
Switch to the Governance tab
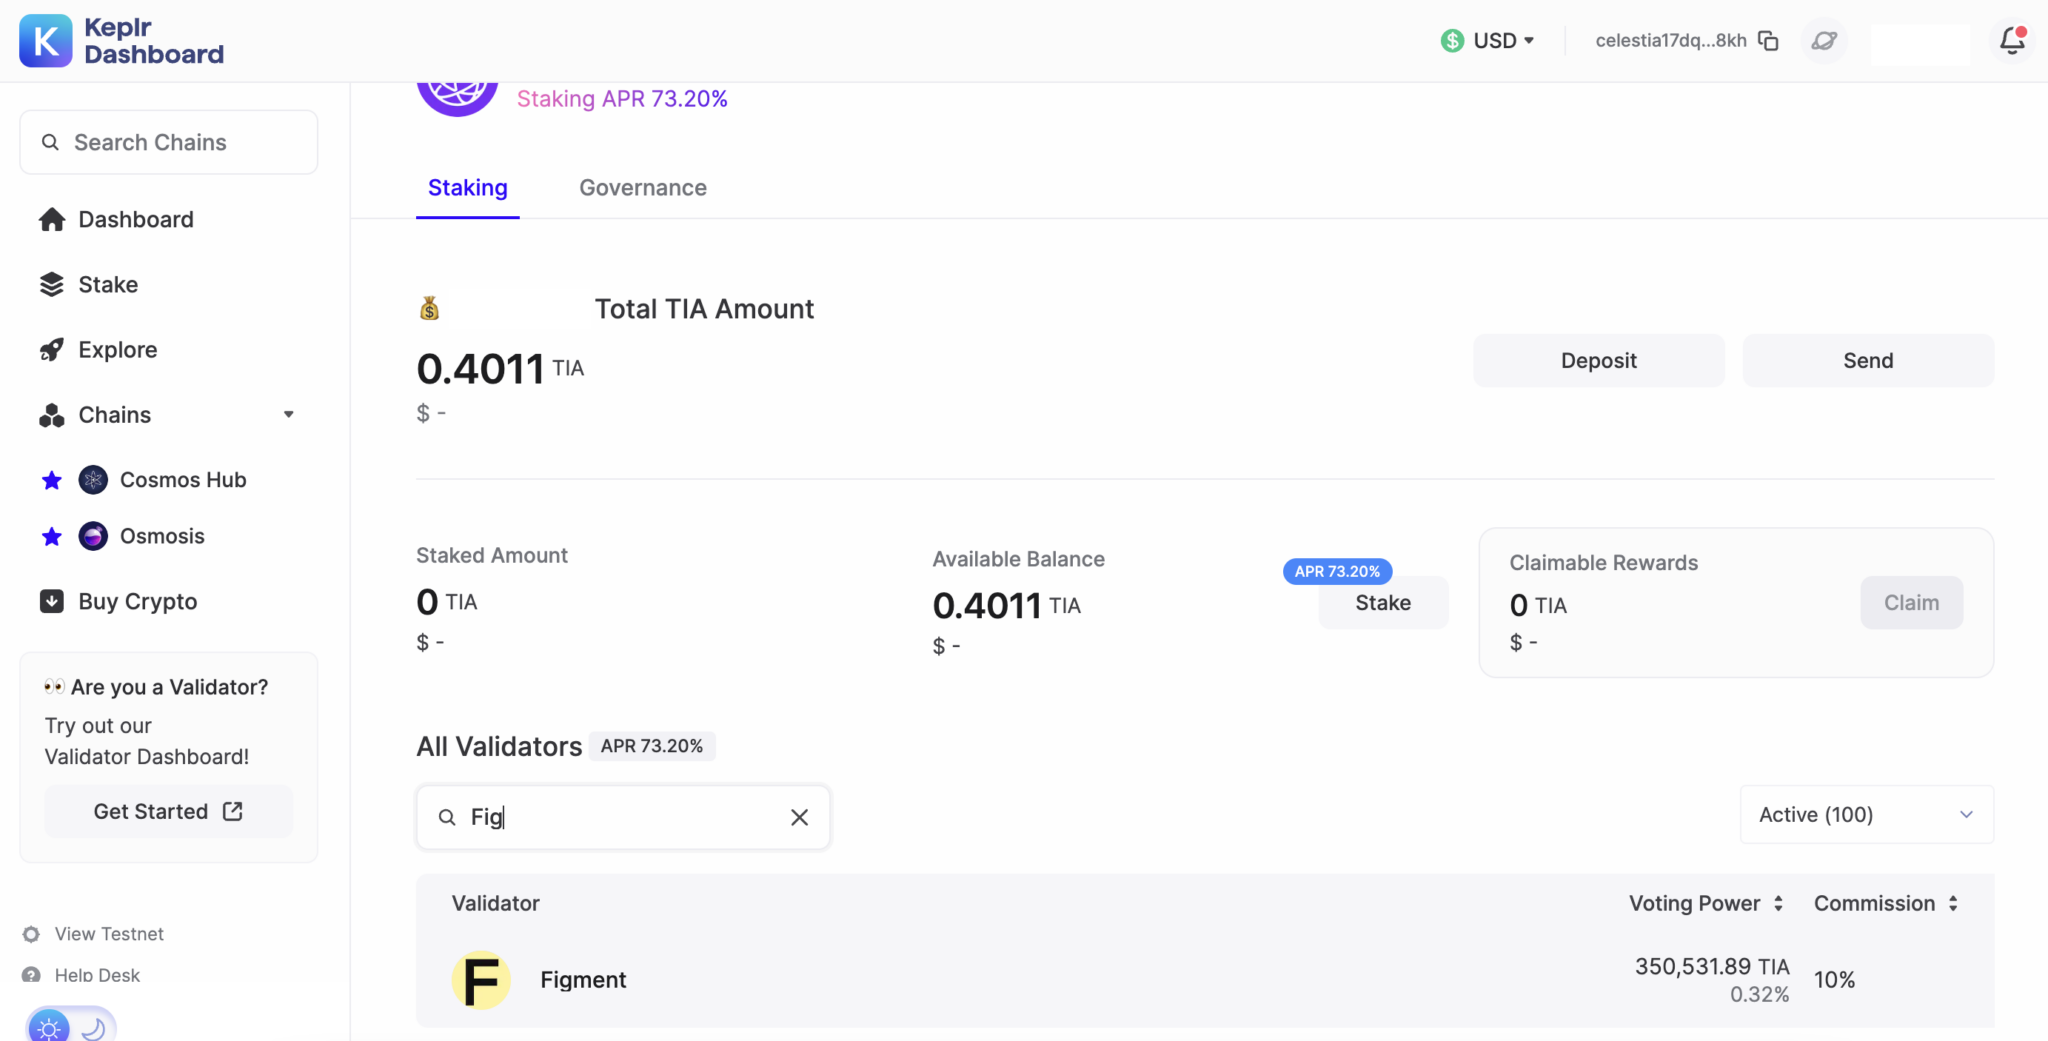point(642,187)
